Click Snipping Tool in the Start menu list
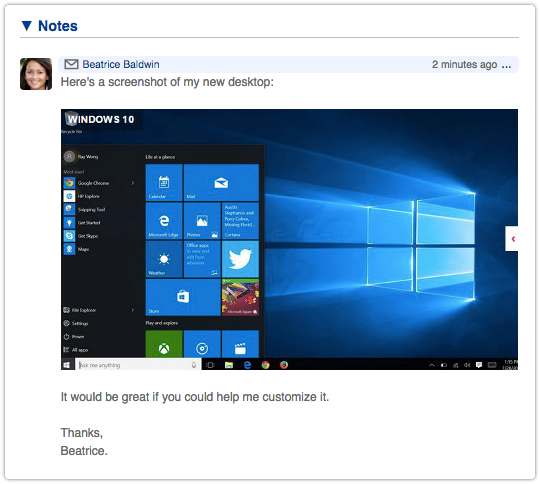Screen dimensions: 540x484 click(85, 209)
